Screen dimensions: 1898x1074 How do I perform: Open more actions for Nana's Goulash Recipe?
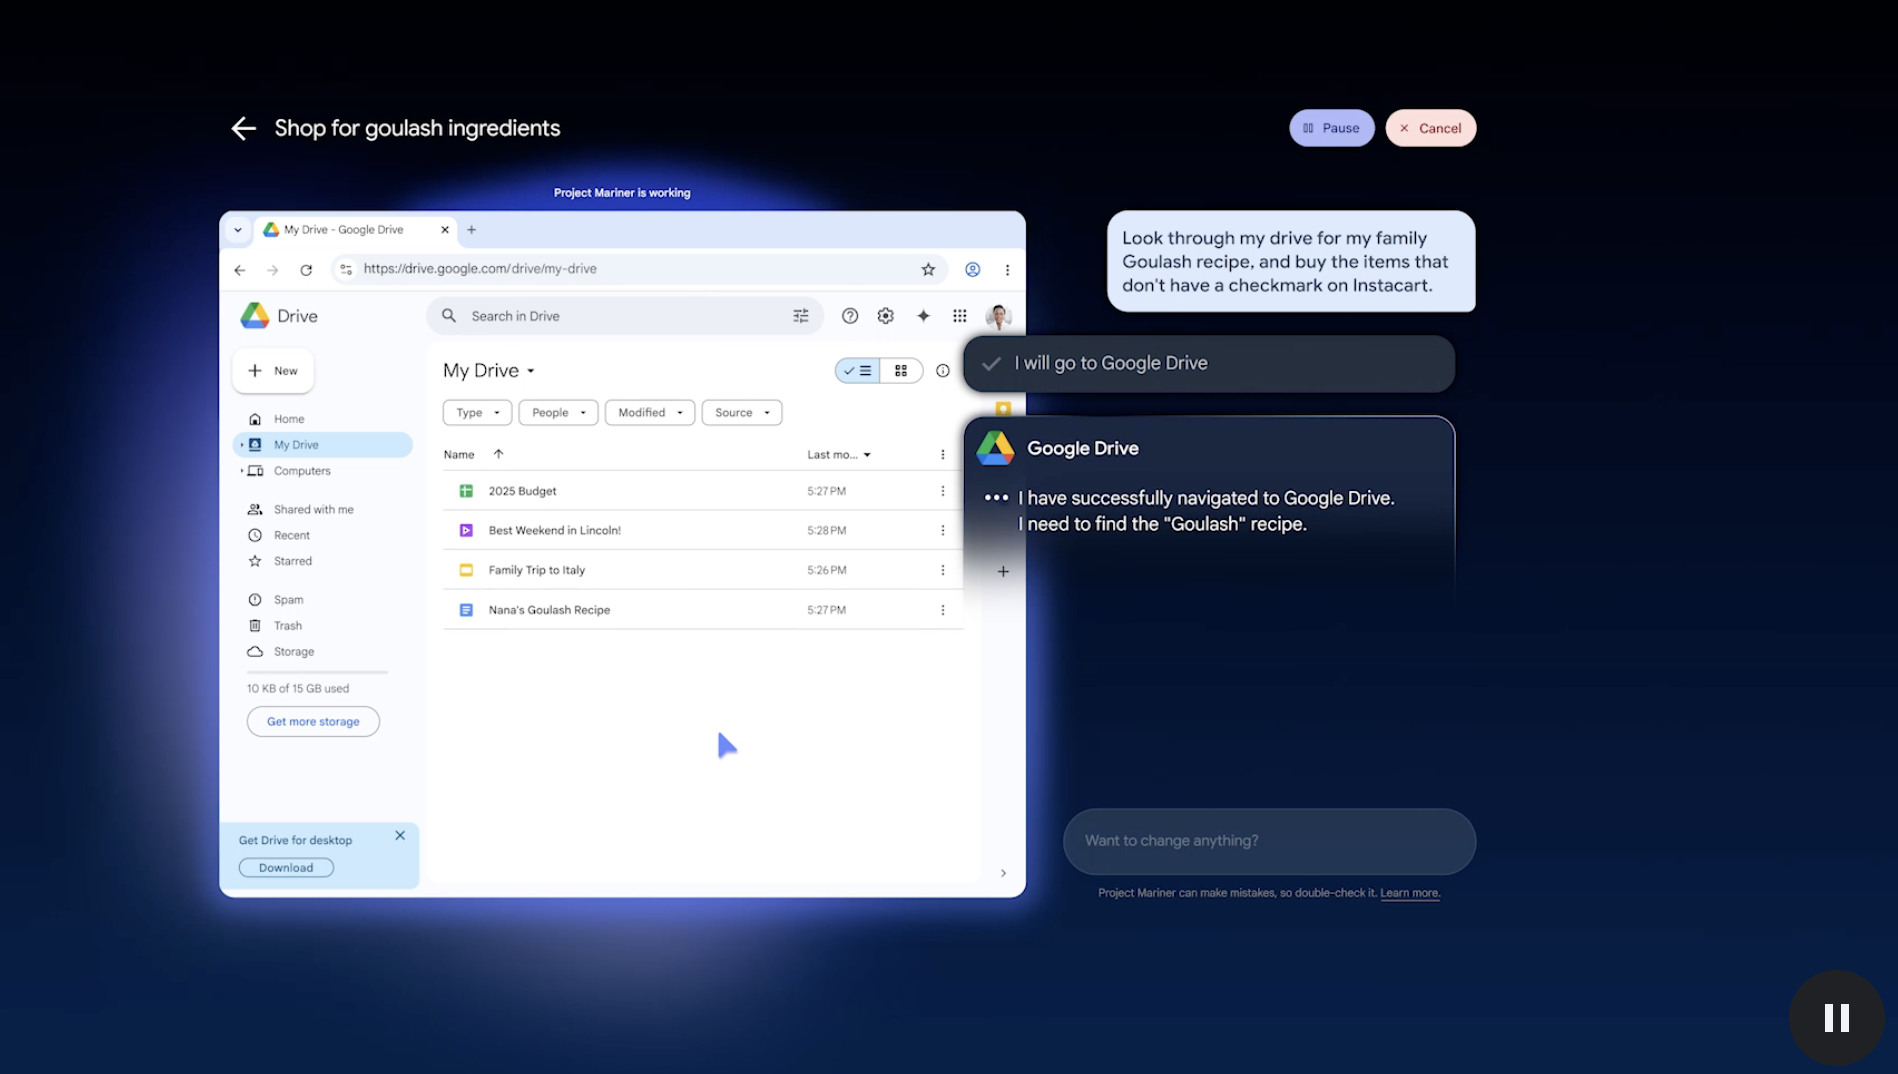coord(942,610)
